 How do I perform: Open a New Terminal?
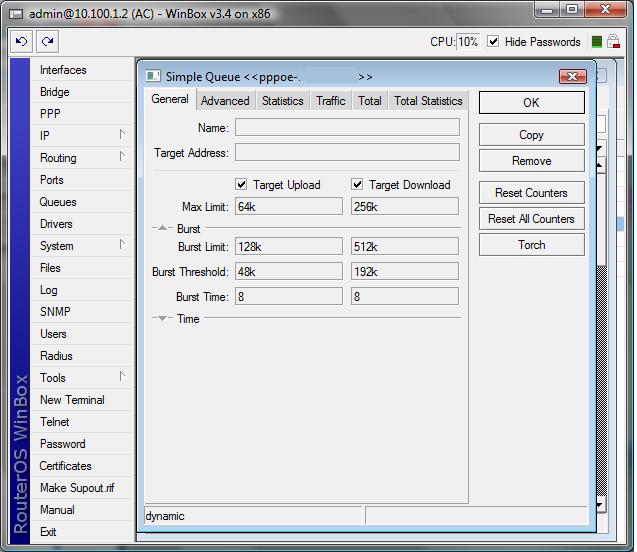82,400
